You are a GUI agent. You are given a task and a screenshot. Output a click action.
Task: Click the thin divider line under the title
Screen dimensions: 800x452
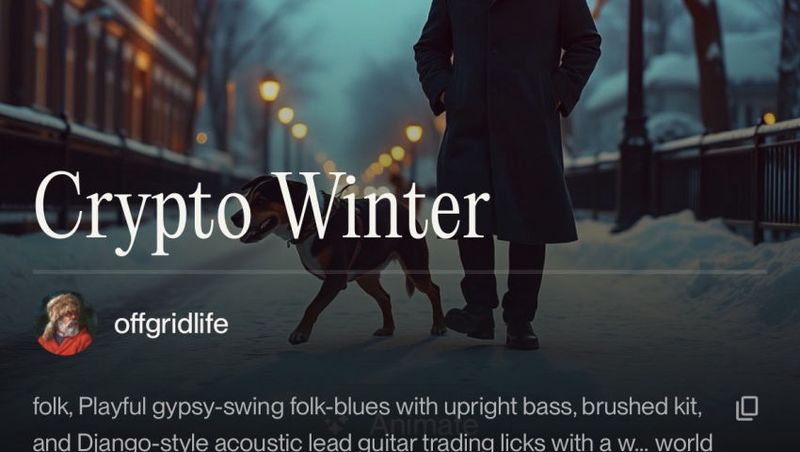(400, 272)
